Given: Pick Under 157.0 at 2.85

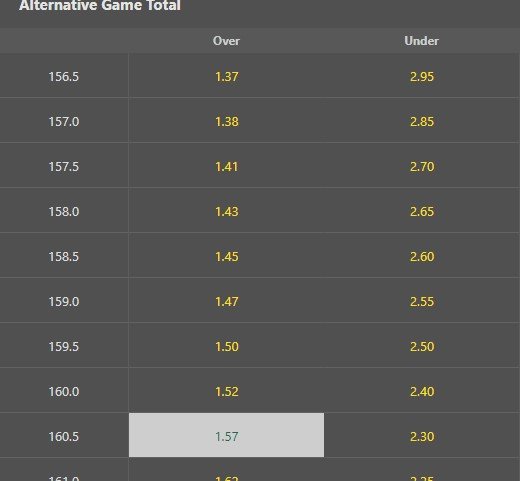Looking at the screenshot, I should point(422,121).
